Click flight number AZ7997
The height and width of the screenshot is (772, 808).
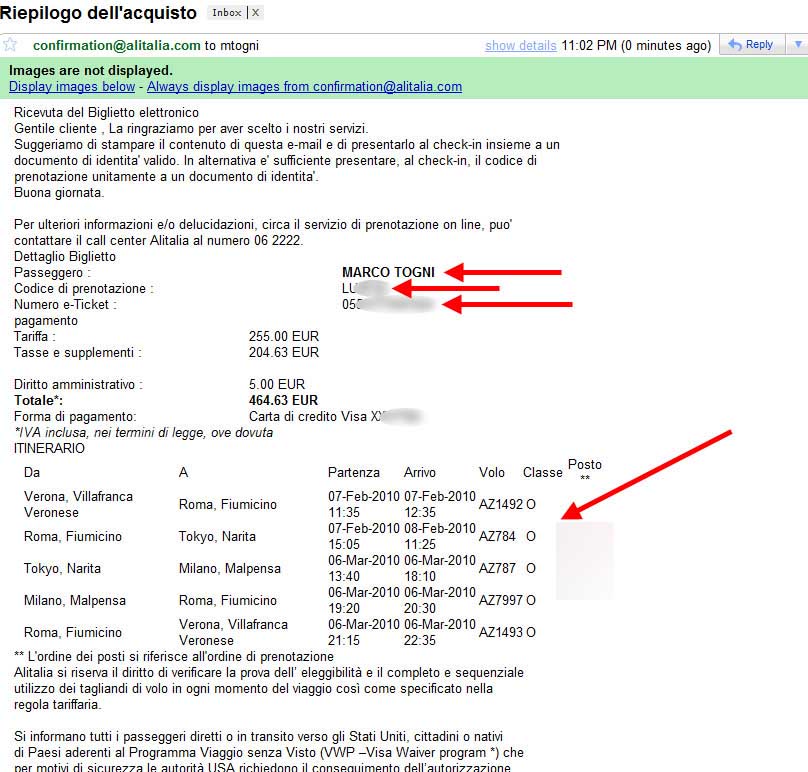(500, 600)
